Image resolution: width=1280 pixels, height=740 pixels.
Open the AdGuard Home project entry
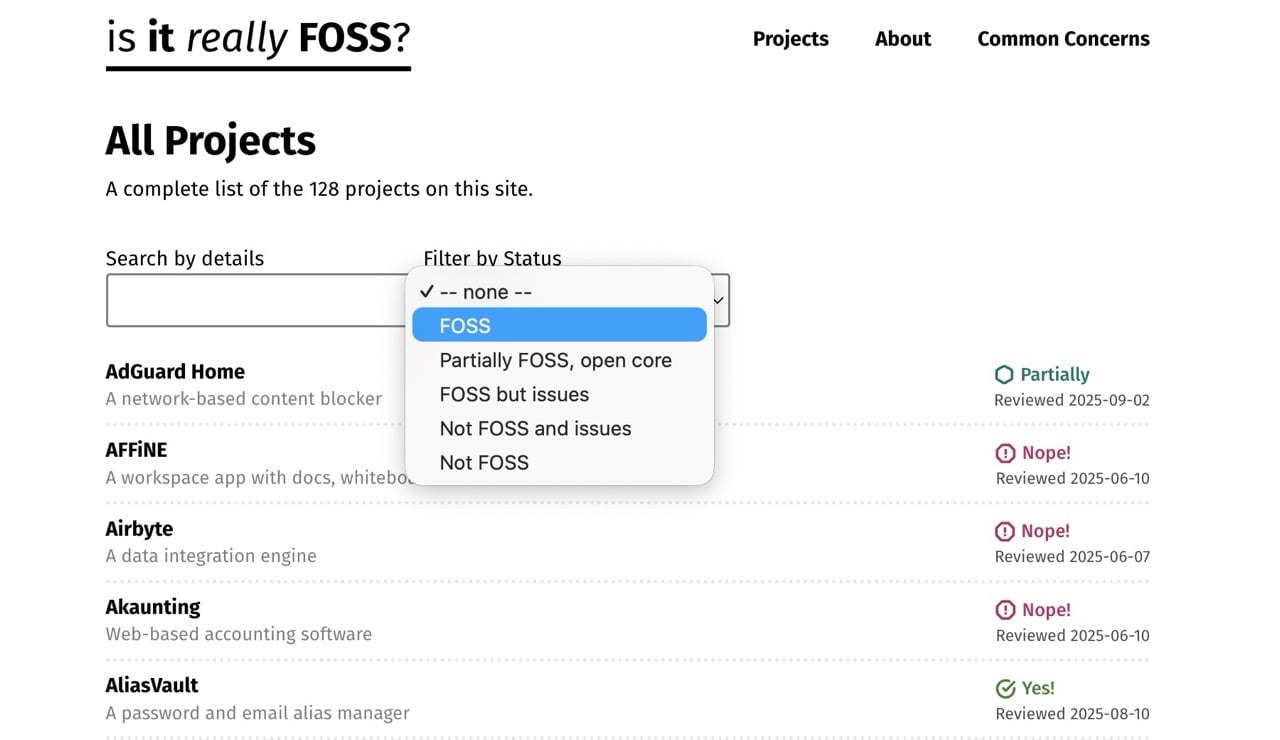tap(175, 371)
